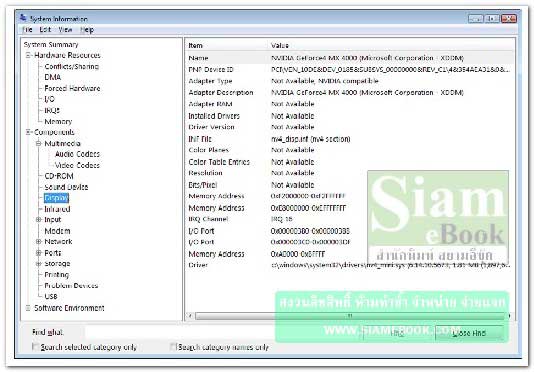Expand the Storage tree node
Image resolution: width=534 pixels, height=372 pixels.
(39, 264)
